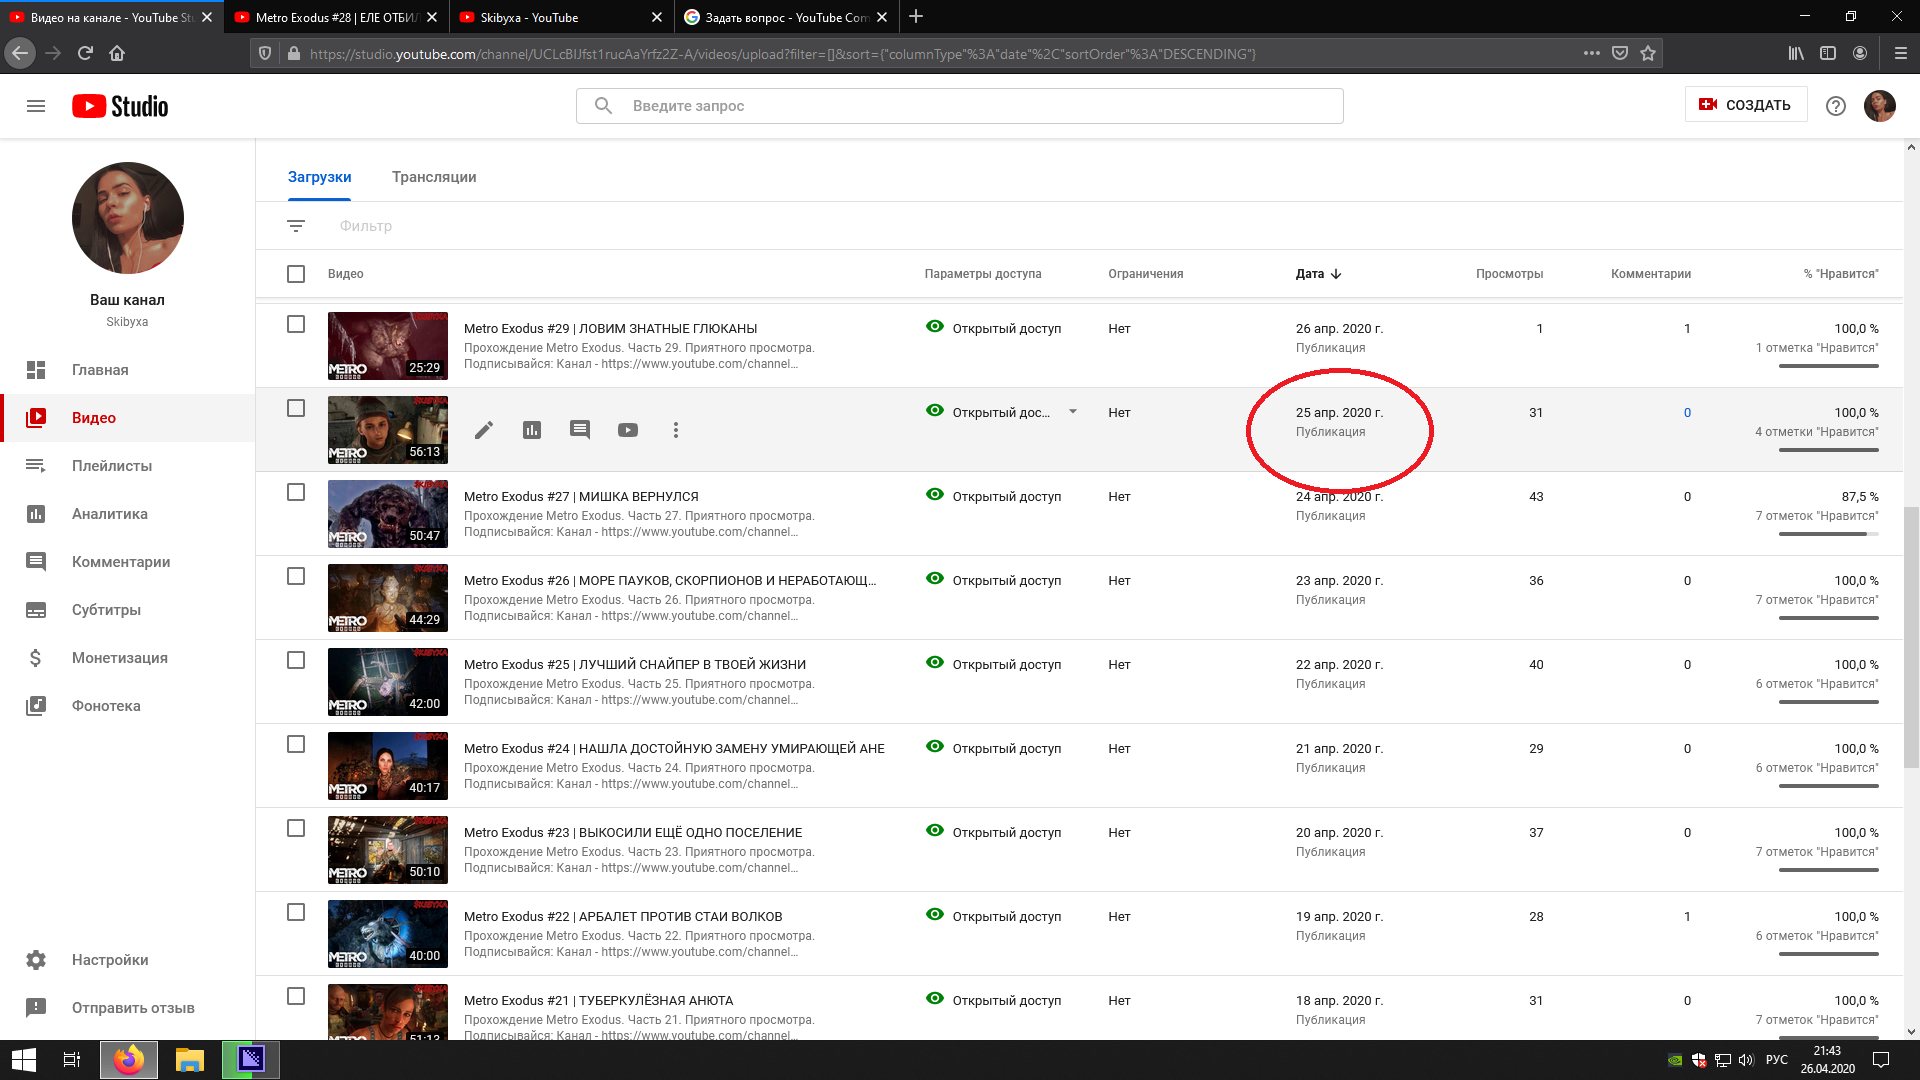
Task: Expand visibility dropdown for 56:13 video
Action: coord(1073,412)
